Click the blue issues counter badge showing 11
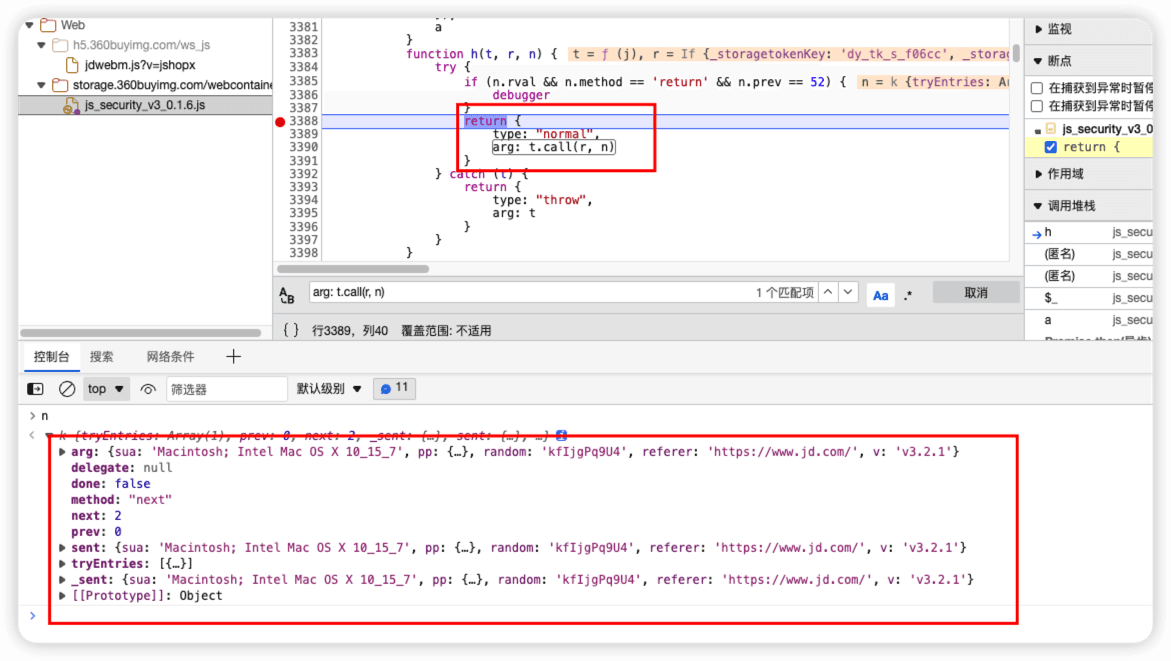The height and width of the screenshot is (661, 1171). click(394, 388)
